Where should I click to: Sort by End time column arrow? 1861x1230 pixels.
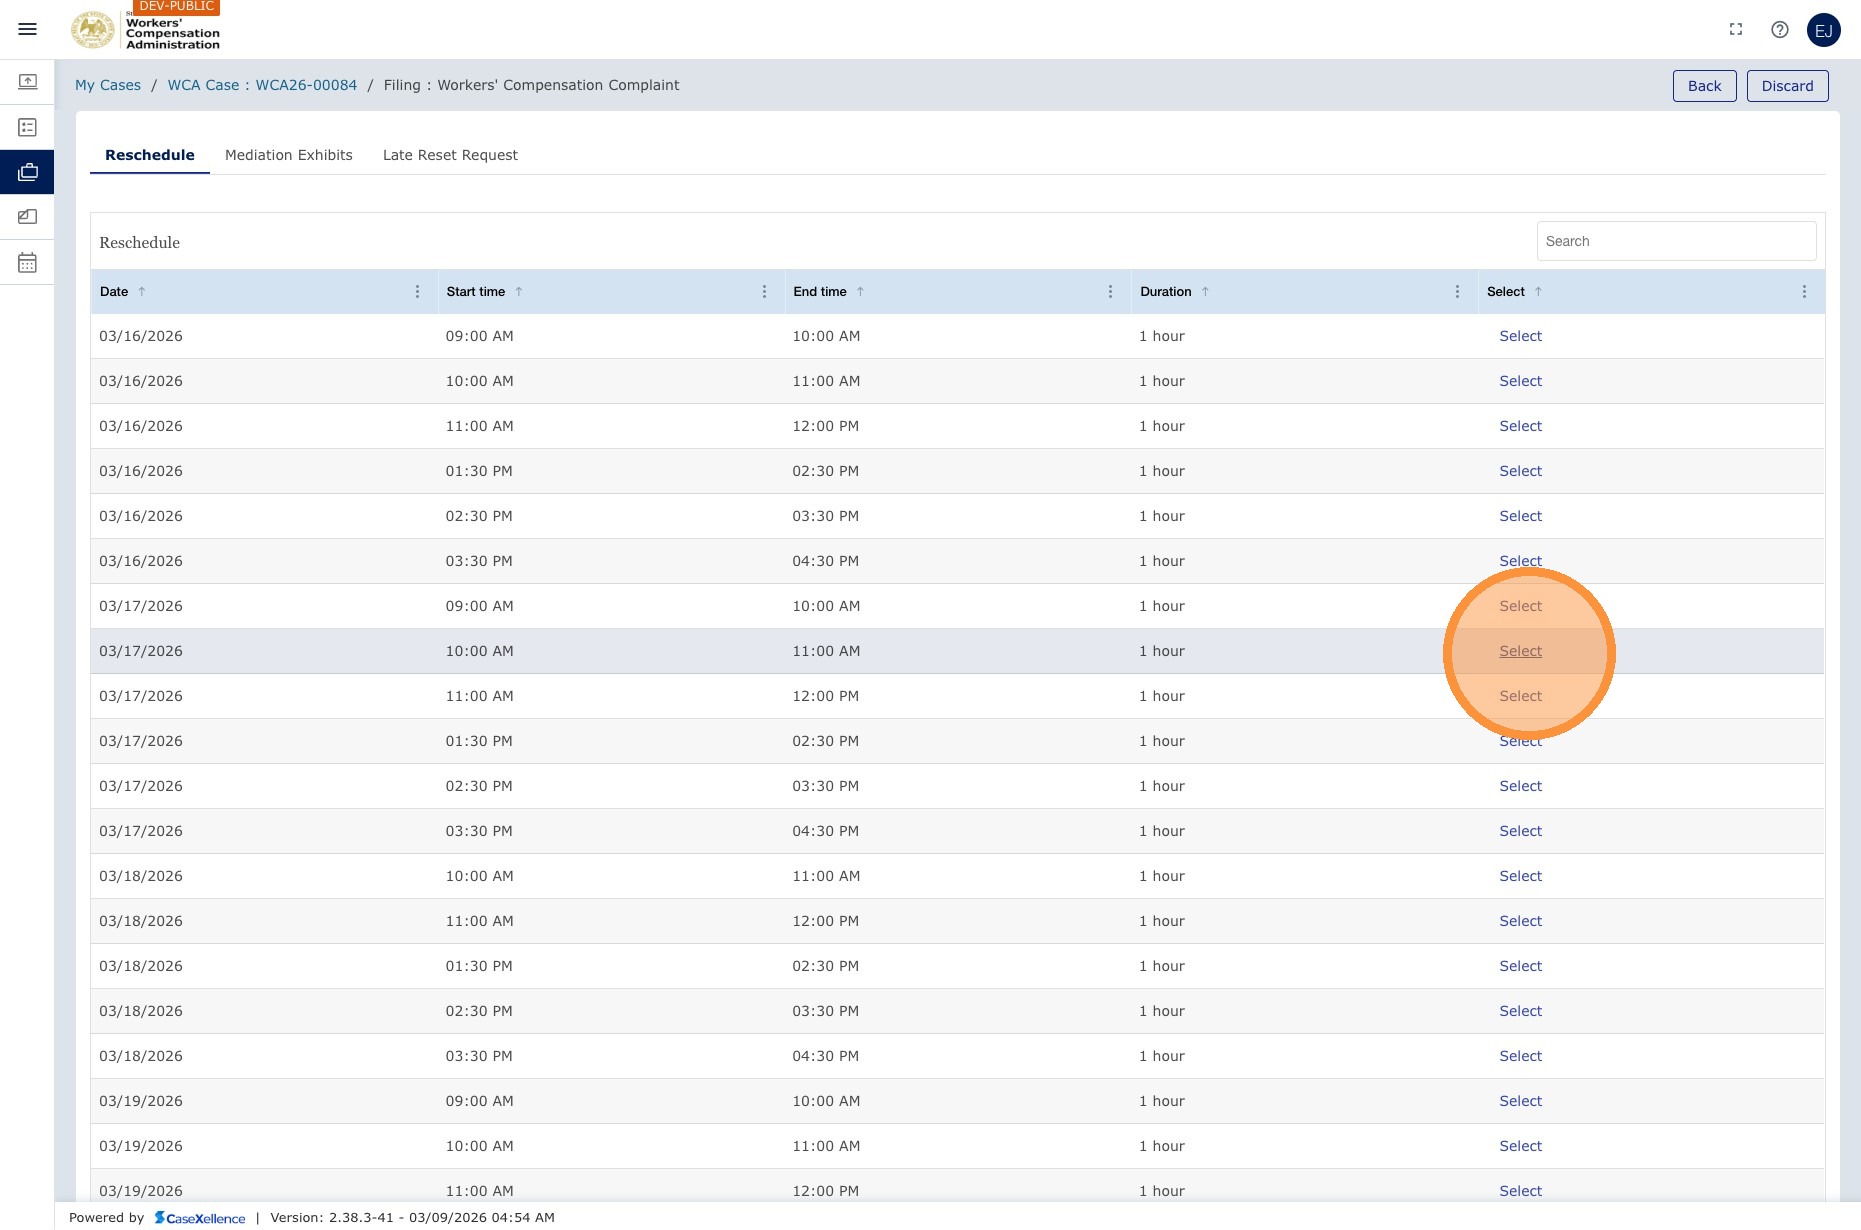860,292
